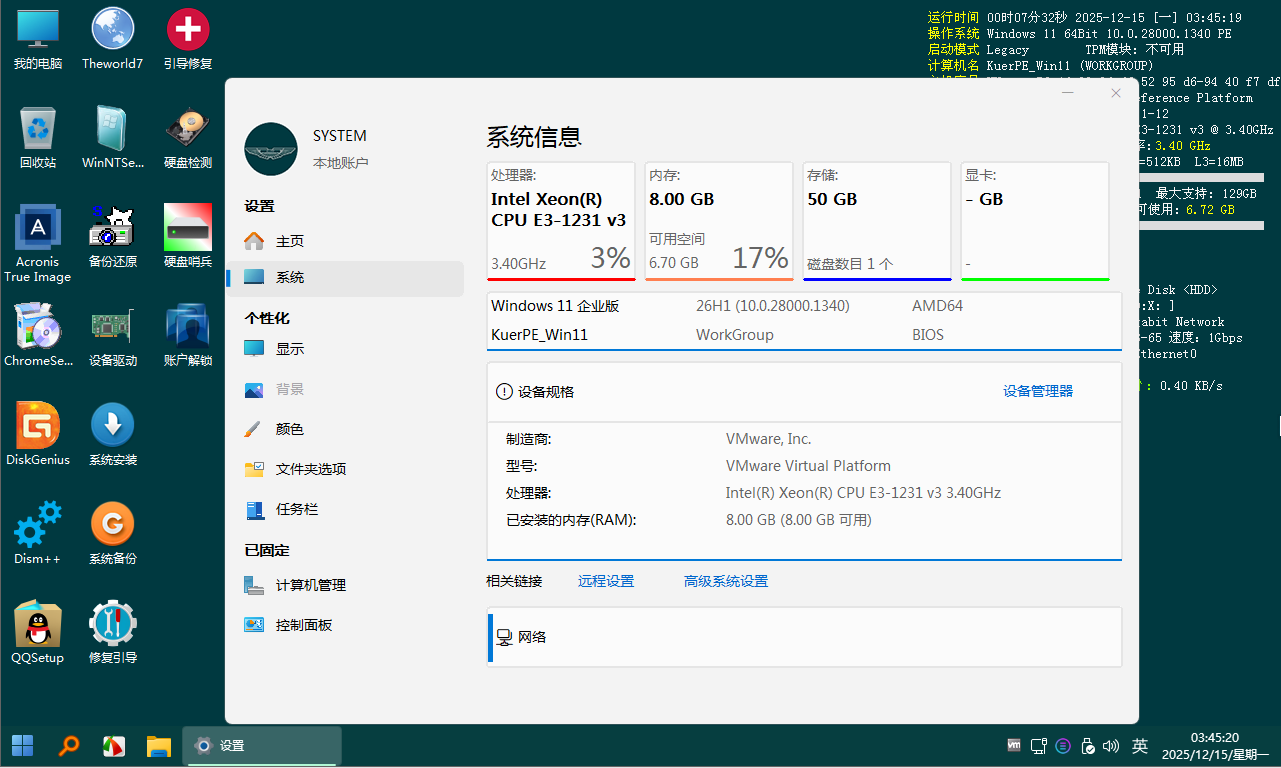This screenshot has height=768, width=1281.
Task: Launch the Theworld7 browser icon
Action: click(x=113, y=31)
